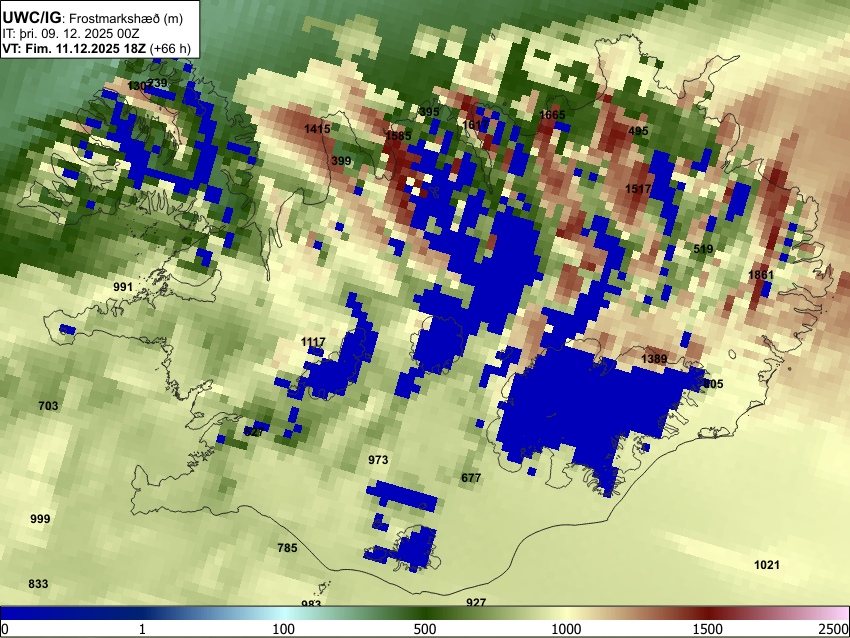The height and width of the screenshot is (638, 850).
Task: Click the map value 519
Action: [x=704, y=249]
